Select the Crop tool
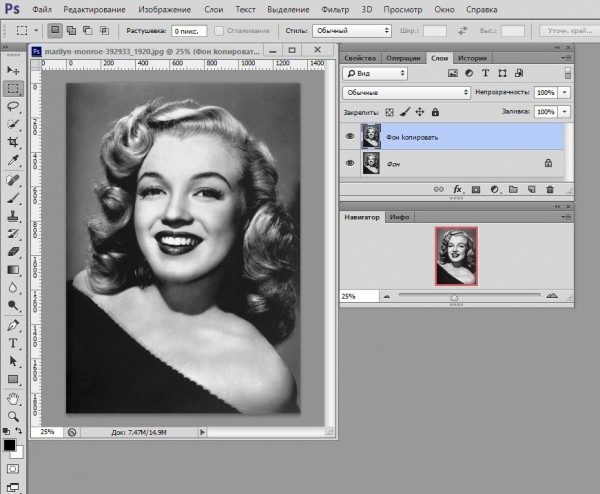Screen dimensions: 600x494 pyautogui.click(x=13, y=141)
